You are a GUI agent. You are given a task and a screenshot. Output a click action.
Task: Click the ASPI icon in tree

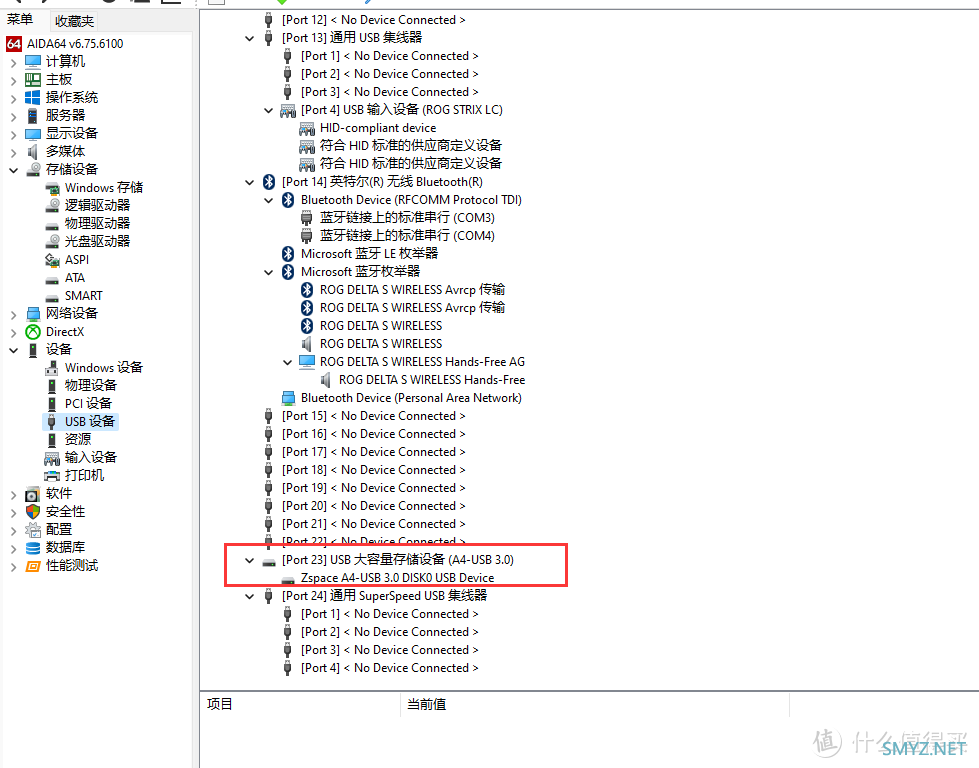tap(52, 260)
